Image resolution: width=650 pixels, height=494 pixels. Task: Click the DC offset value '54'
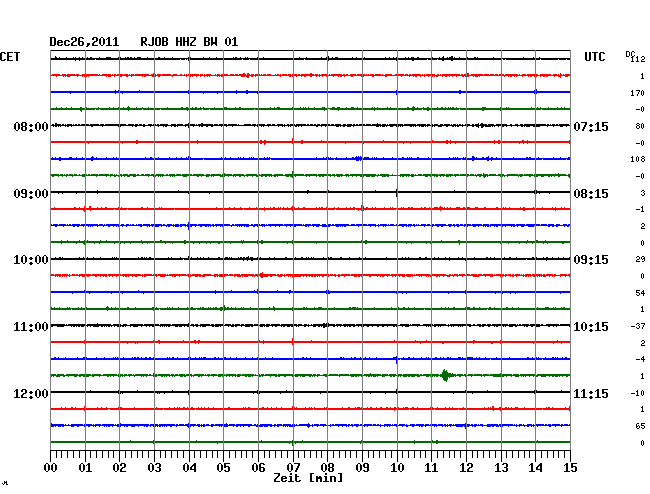coord(640,293)
